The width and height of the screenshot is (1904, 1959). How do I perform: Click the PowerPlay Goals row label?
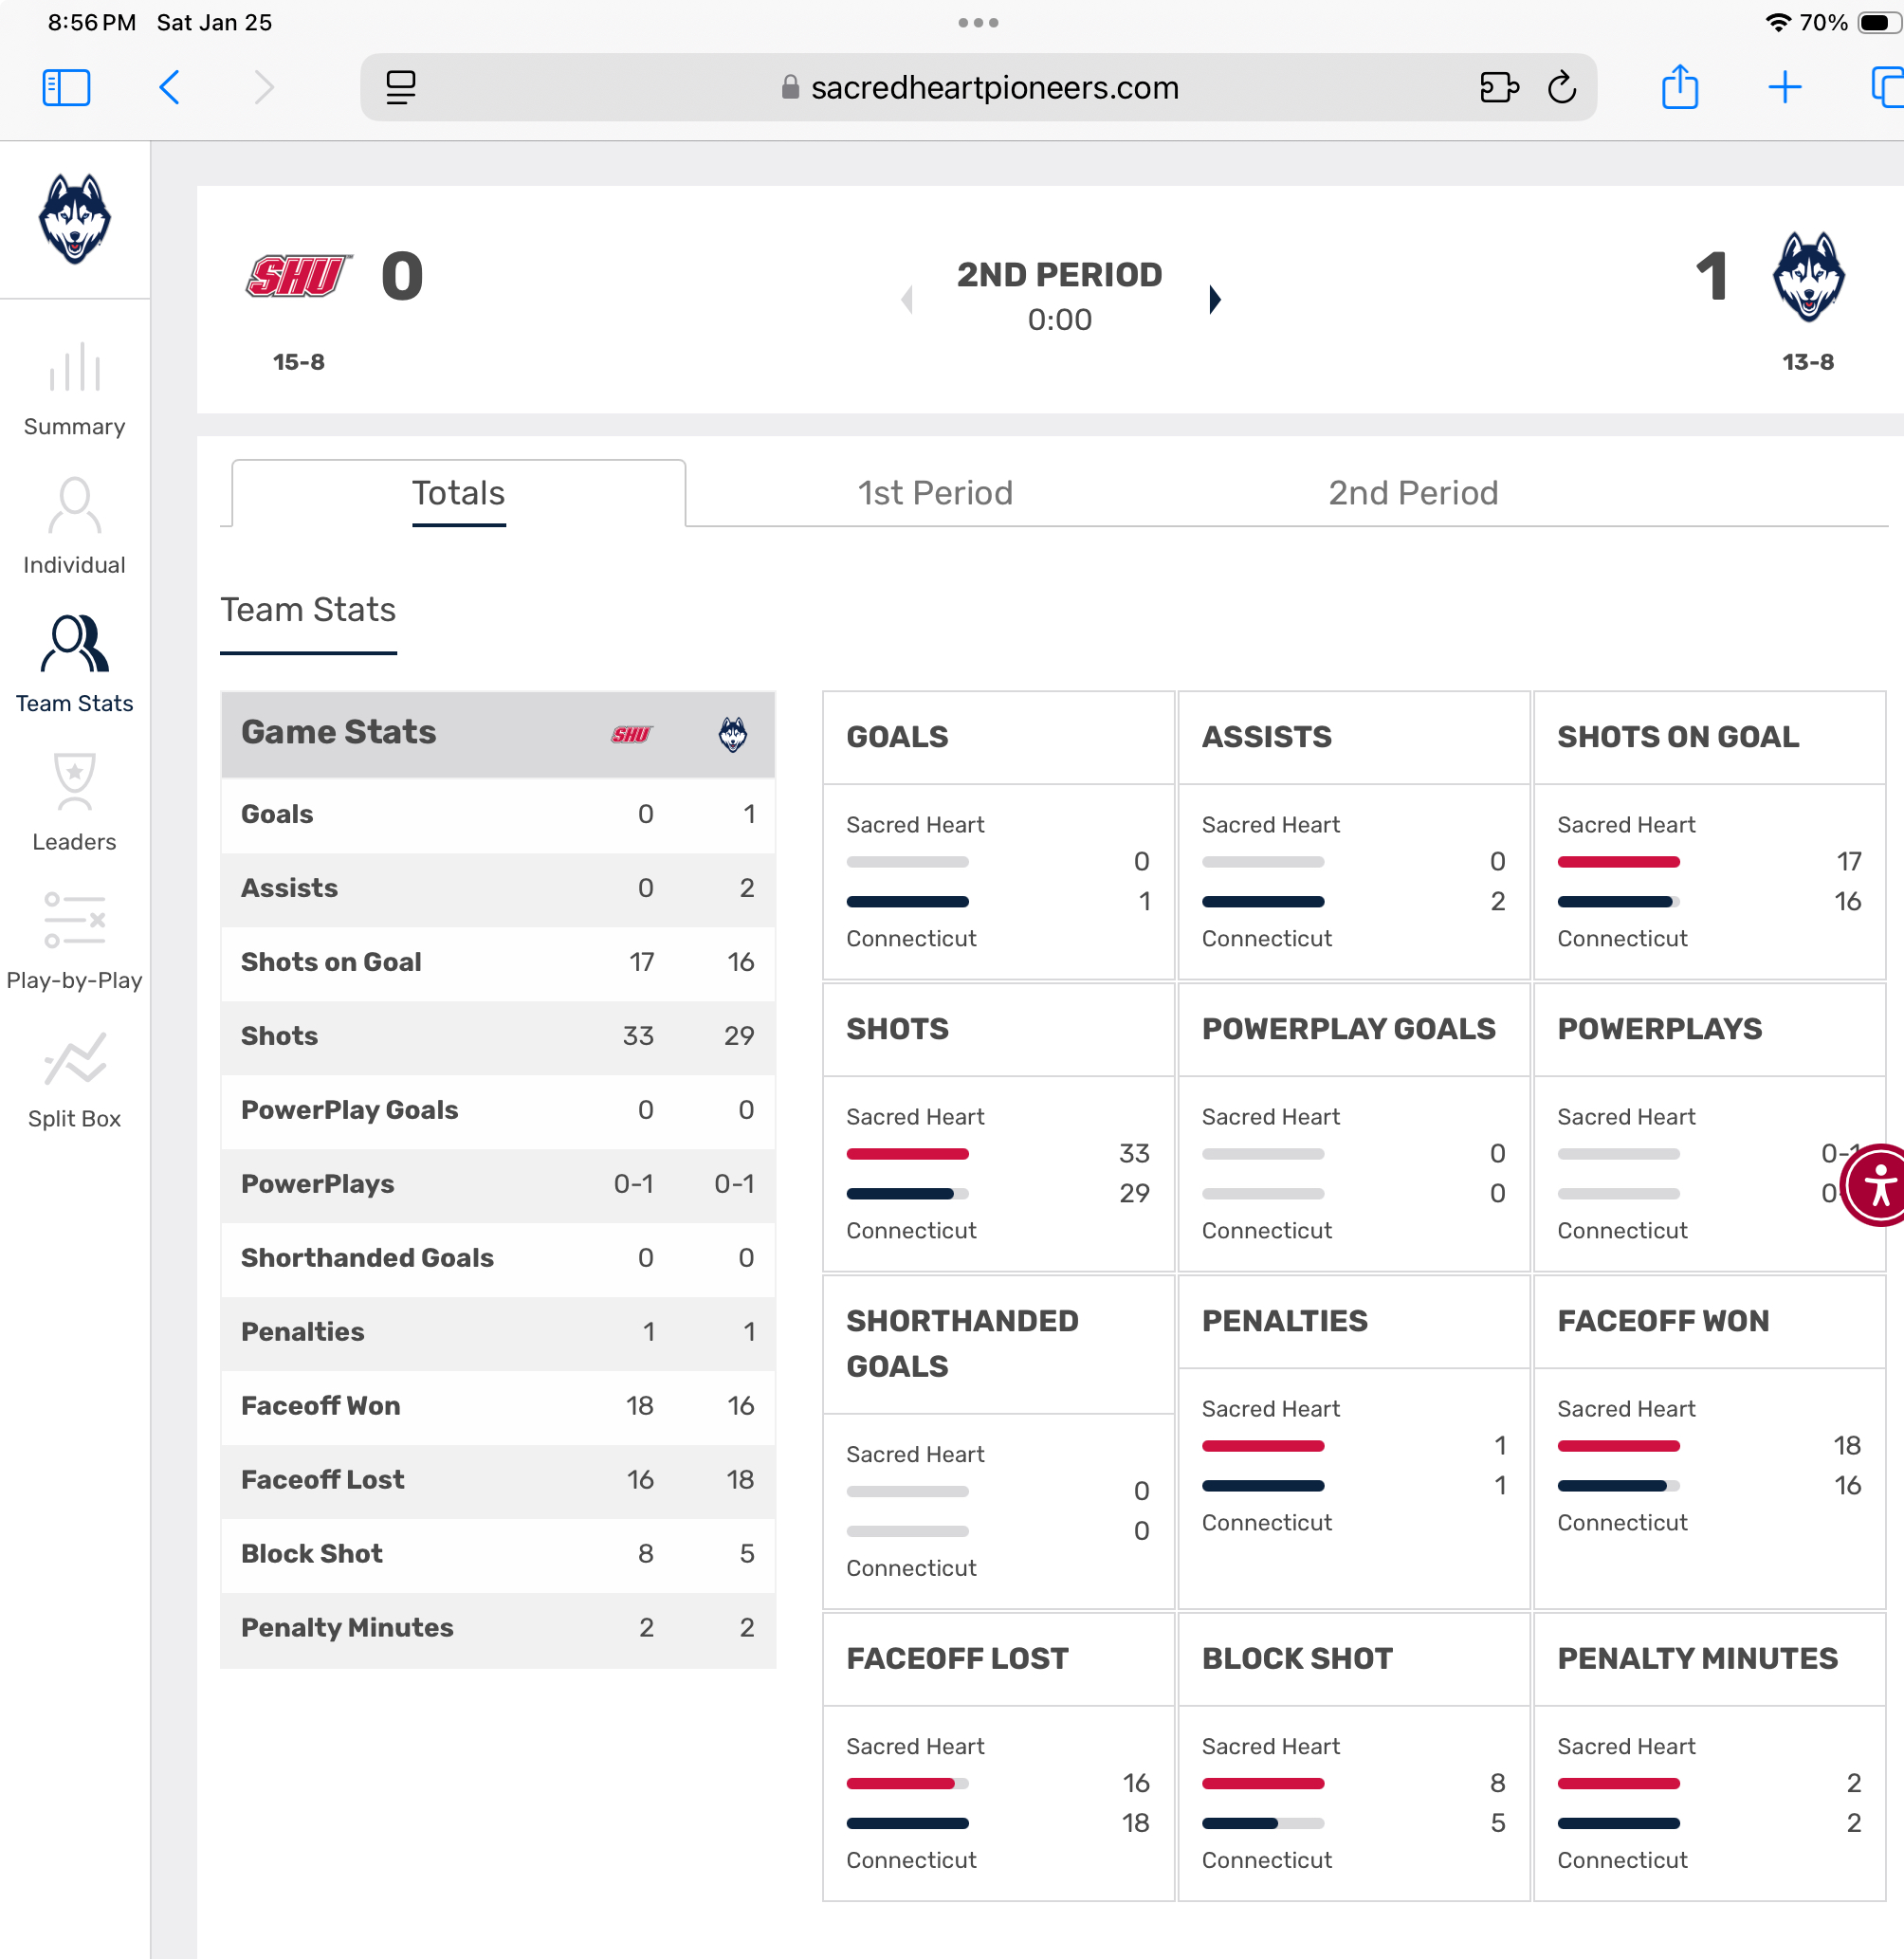[349, 1110]
